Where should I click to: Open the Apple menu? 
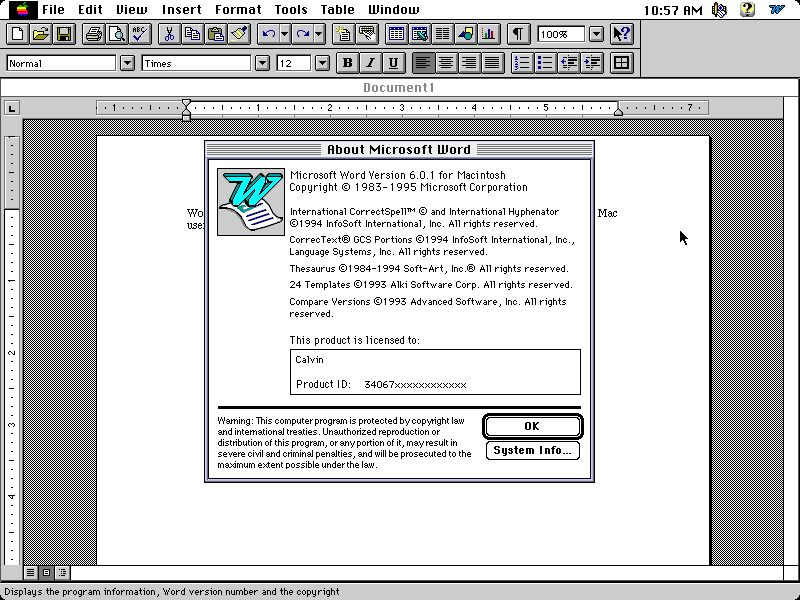coord(22,9)
